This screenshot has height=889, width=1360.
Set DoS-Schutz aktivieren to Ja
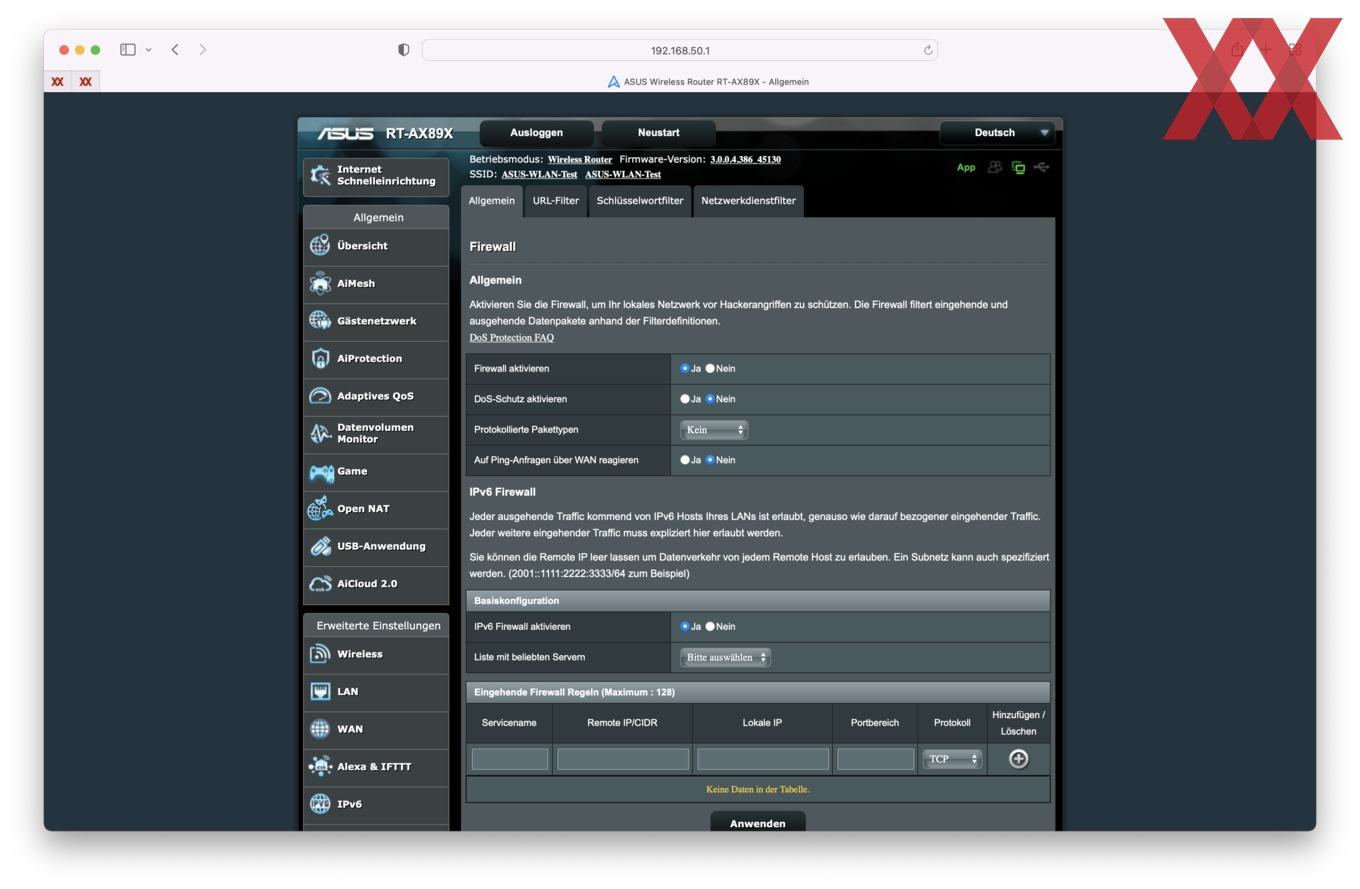click(x=685, y=399)
